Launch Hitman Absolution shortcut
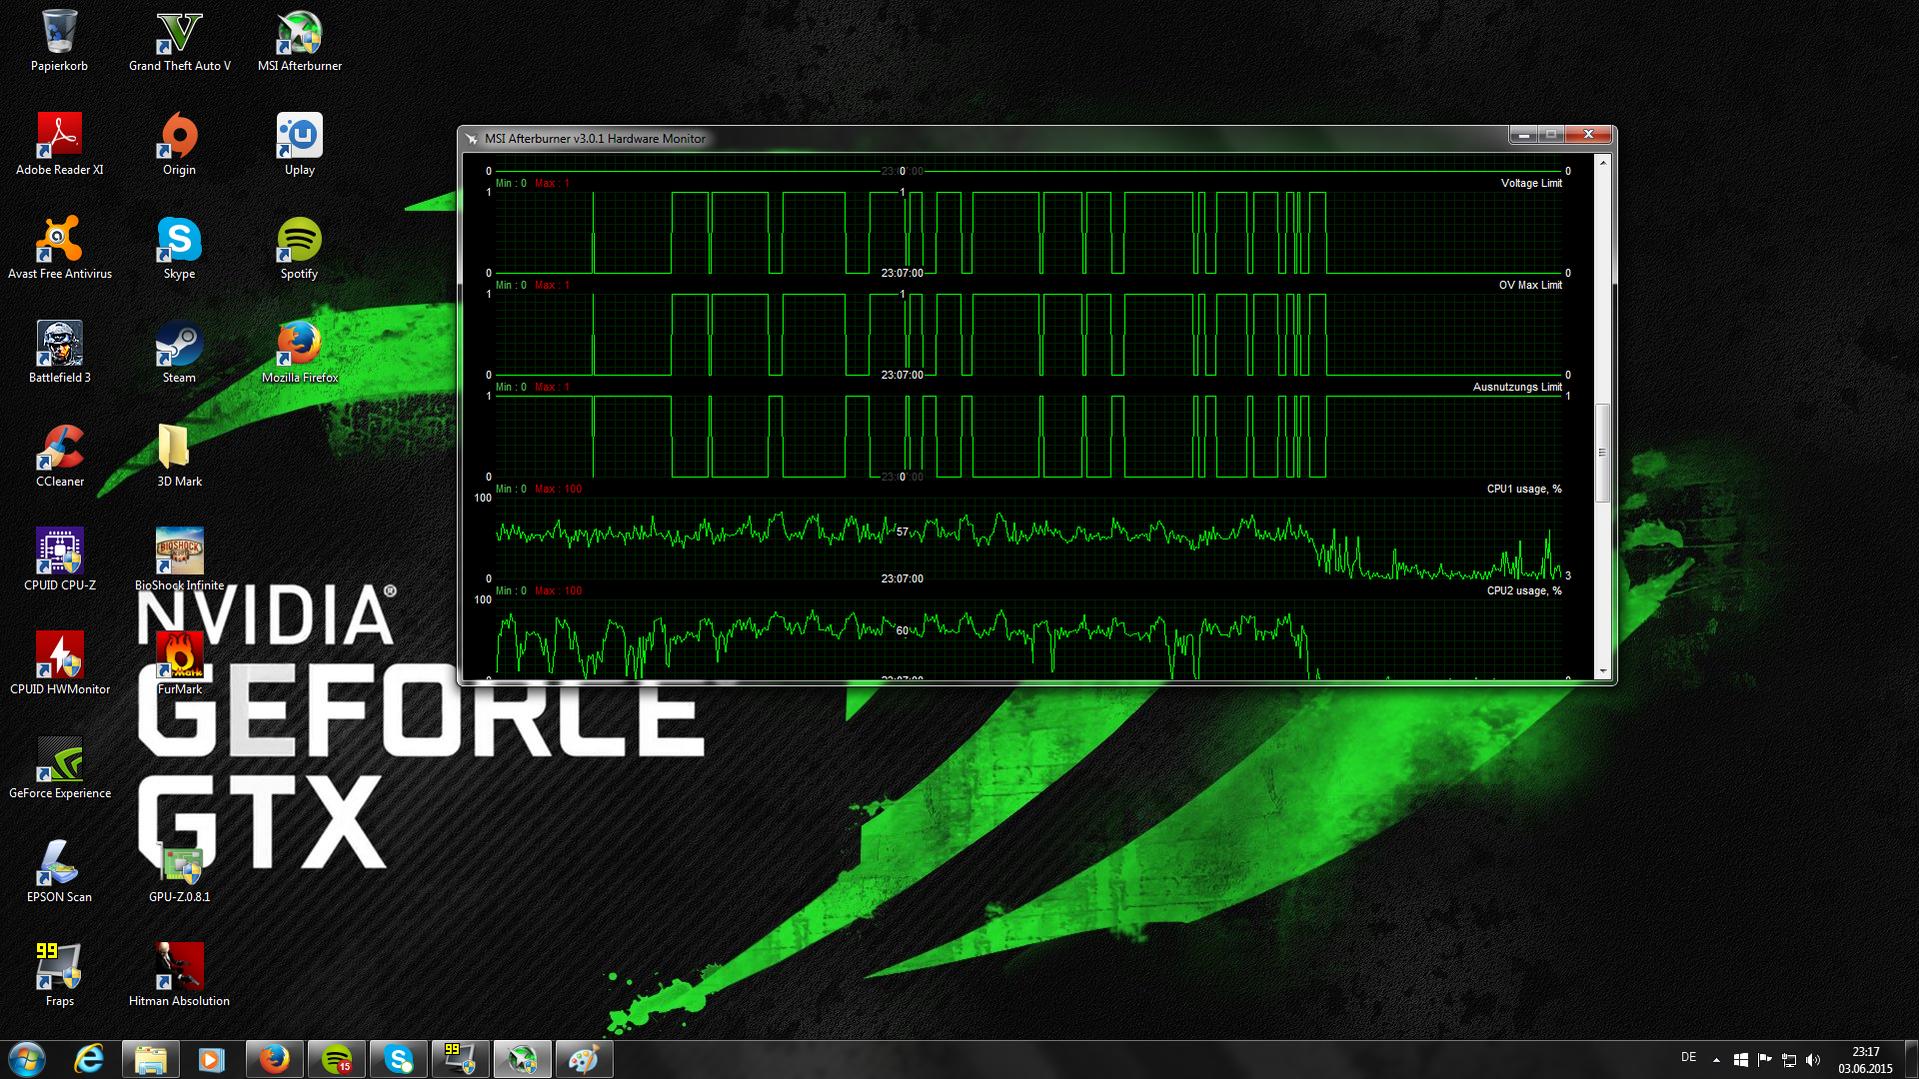This screenshot has height=1079, width=1919. coord(180,977)
